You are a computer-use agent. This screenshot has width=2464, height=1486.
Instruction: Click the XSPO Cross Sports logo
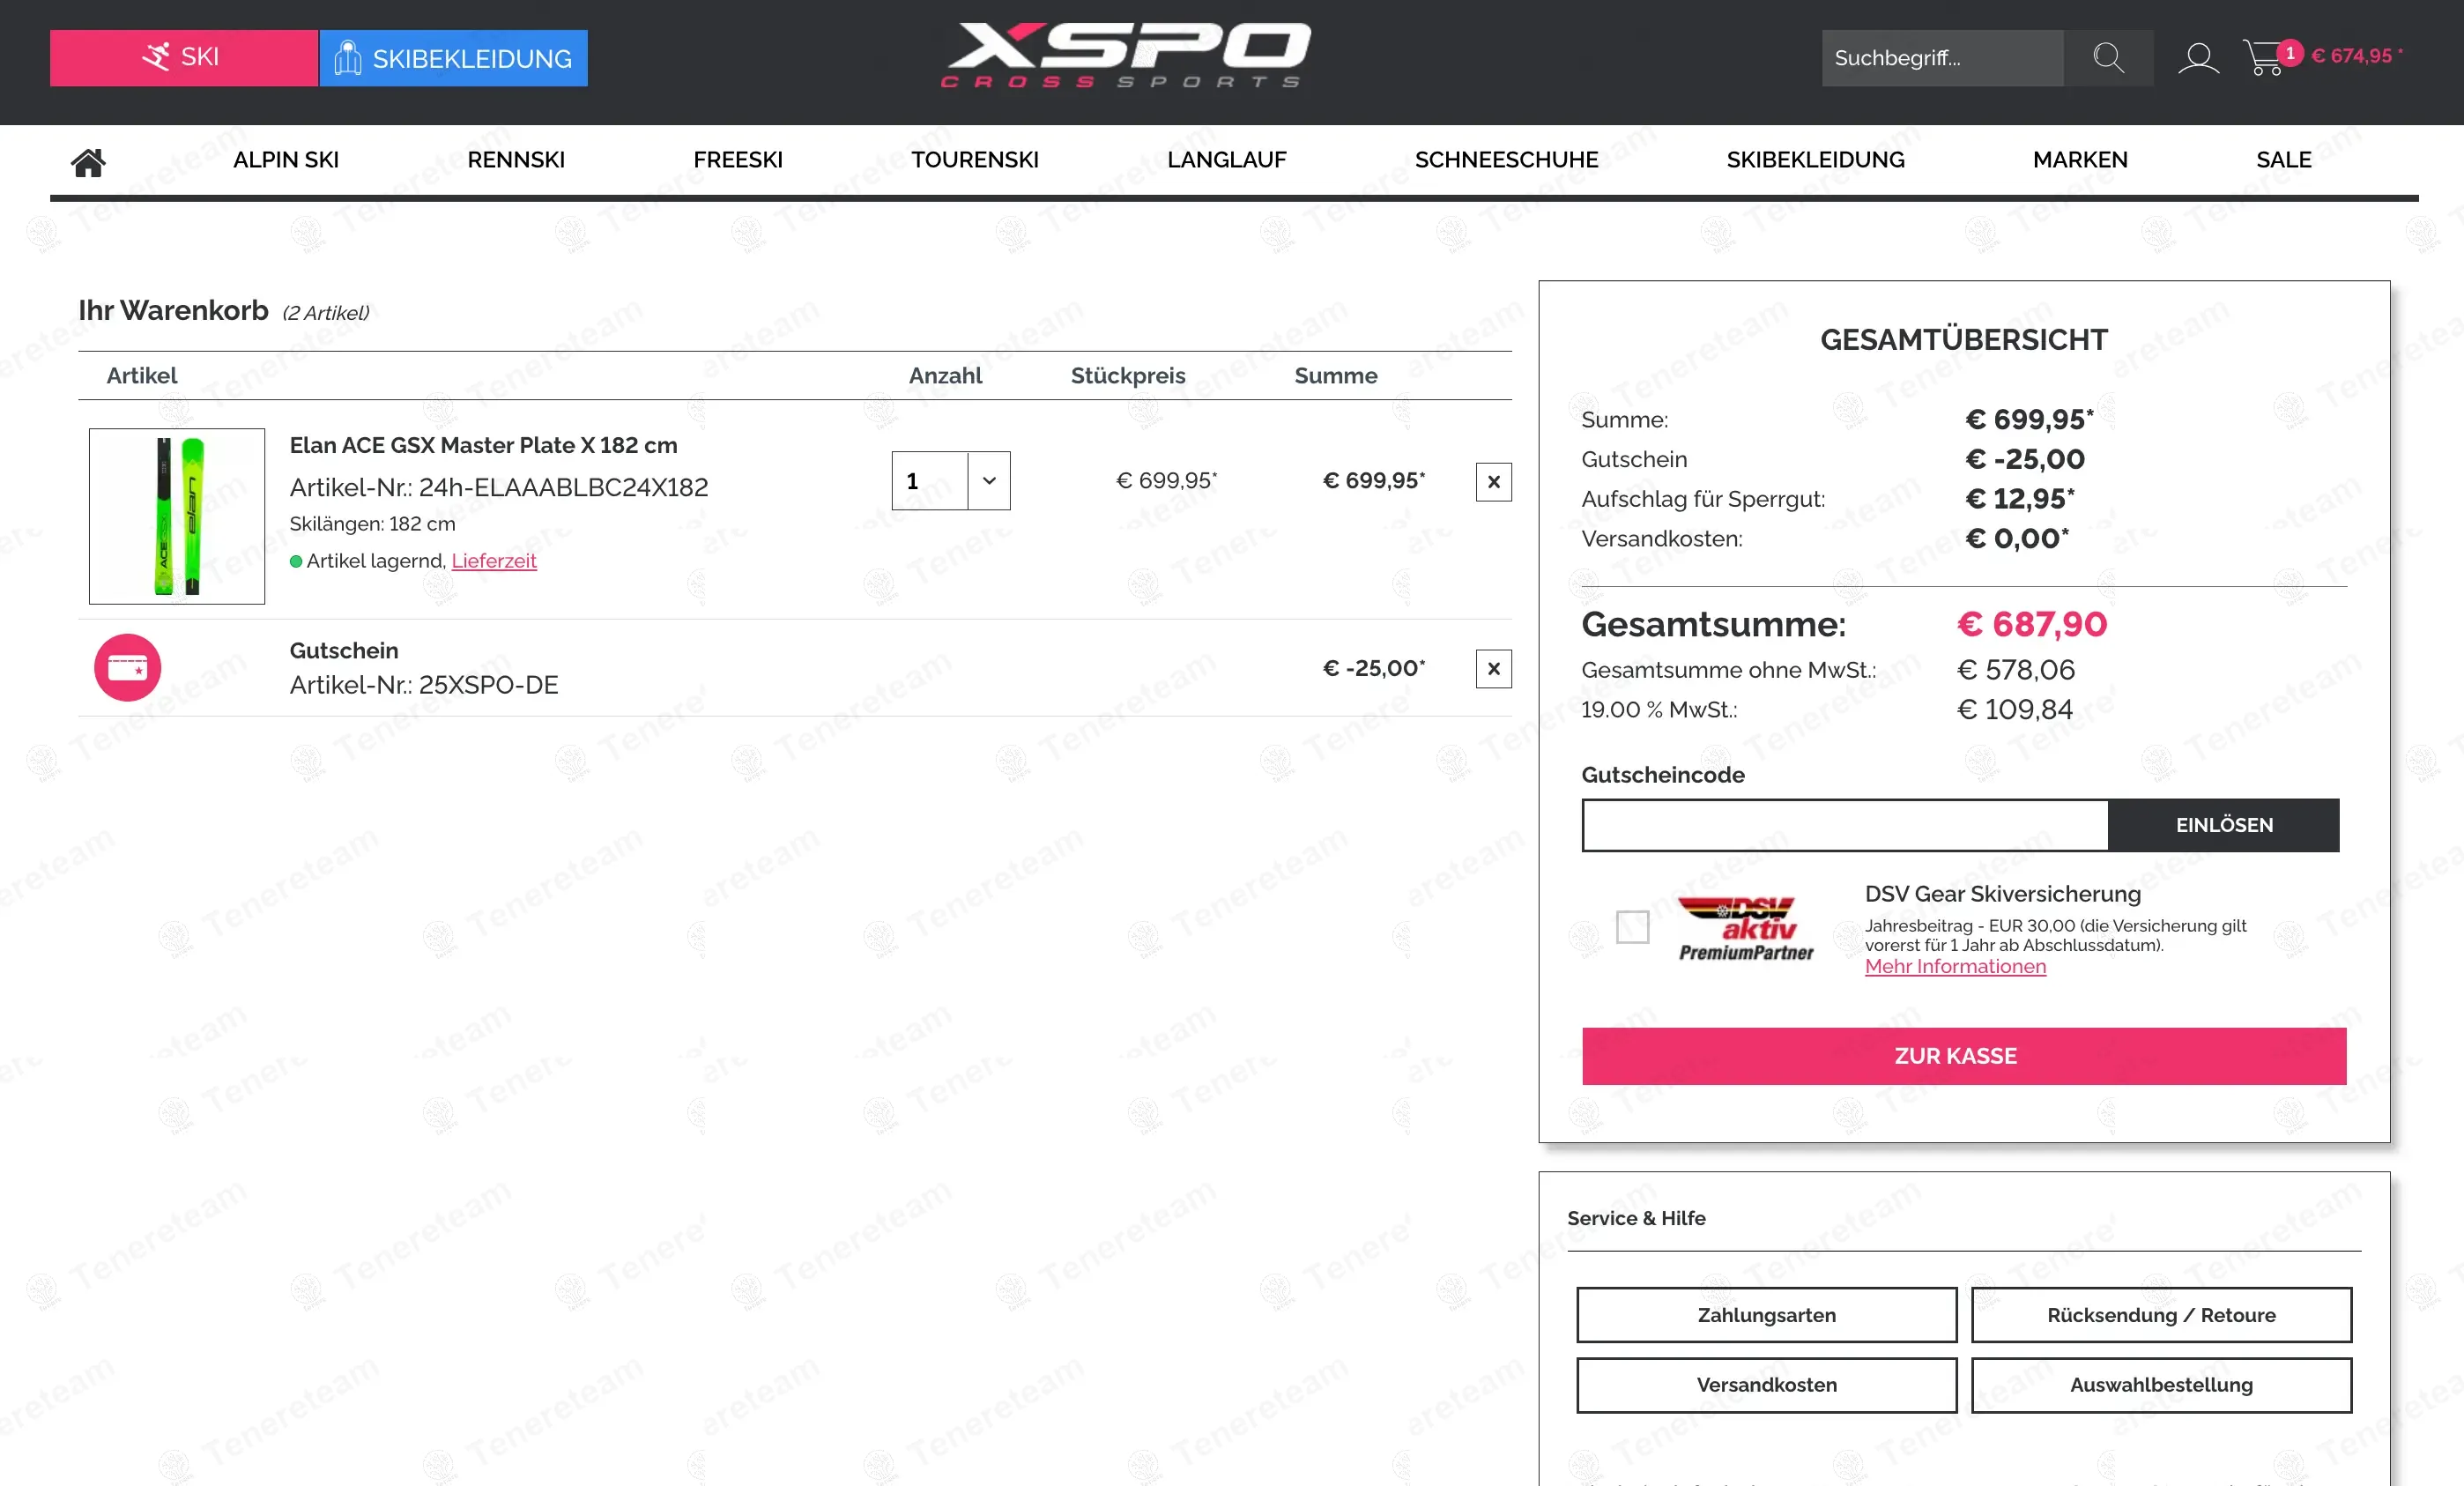(x=1126, y=56)
